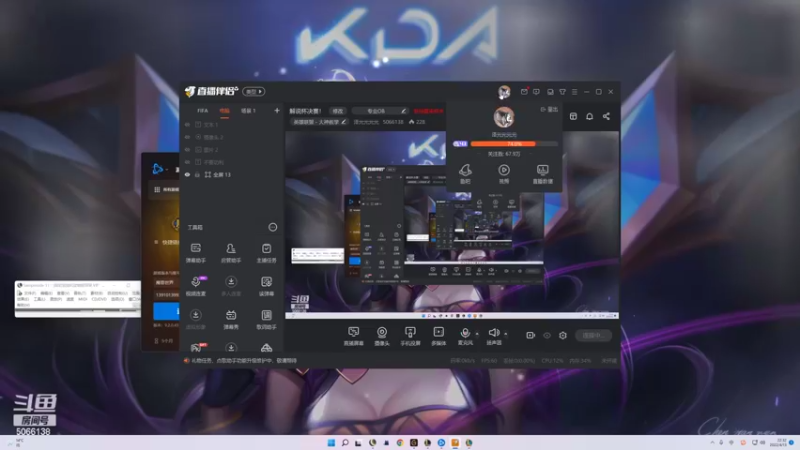This screenshot has width=800, height=450.
Task: Open the mail icon with red dot
Action: [524, 92]
